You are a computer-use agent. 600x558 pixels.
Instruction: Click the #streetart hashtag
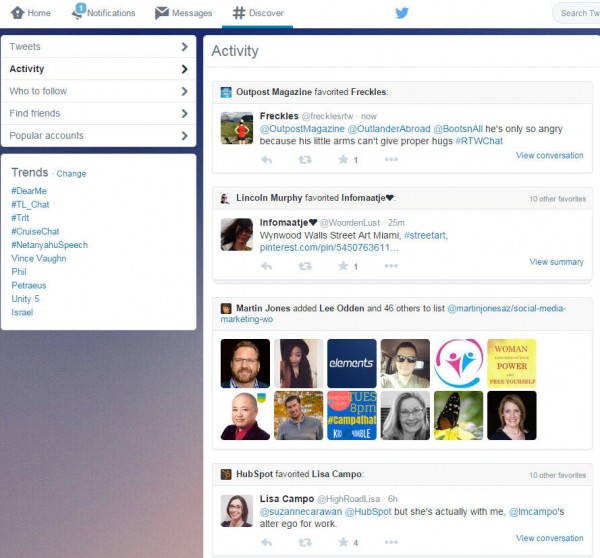click(x=426, y=235)
